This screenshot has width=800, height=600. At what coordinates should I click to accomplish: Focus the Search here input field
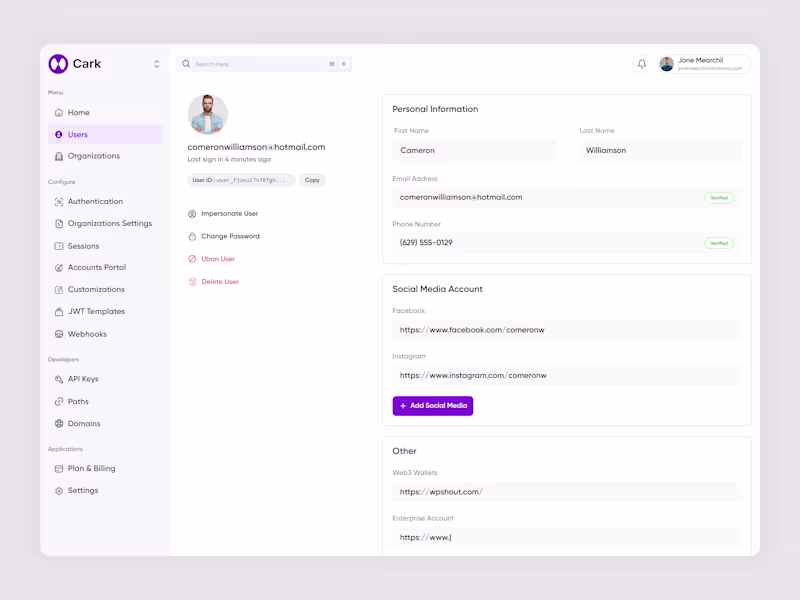[264, 64]
